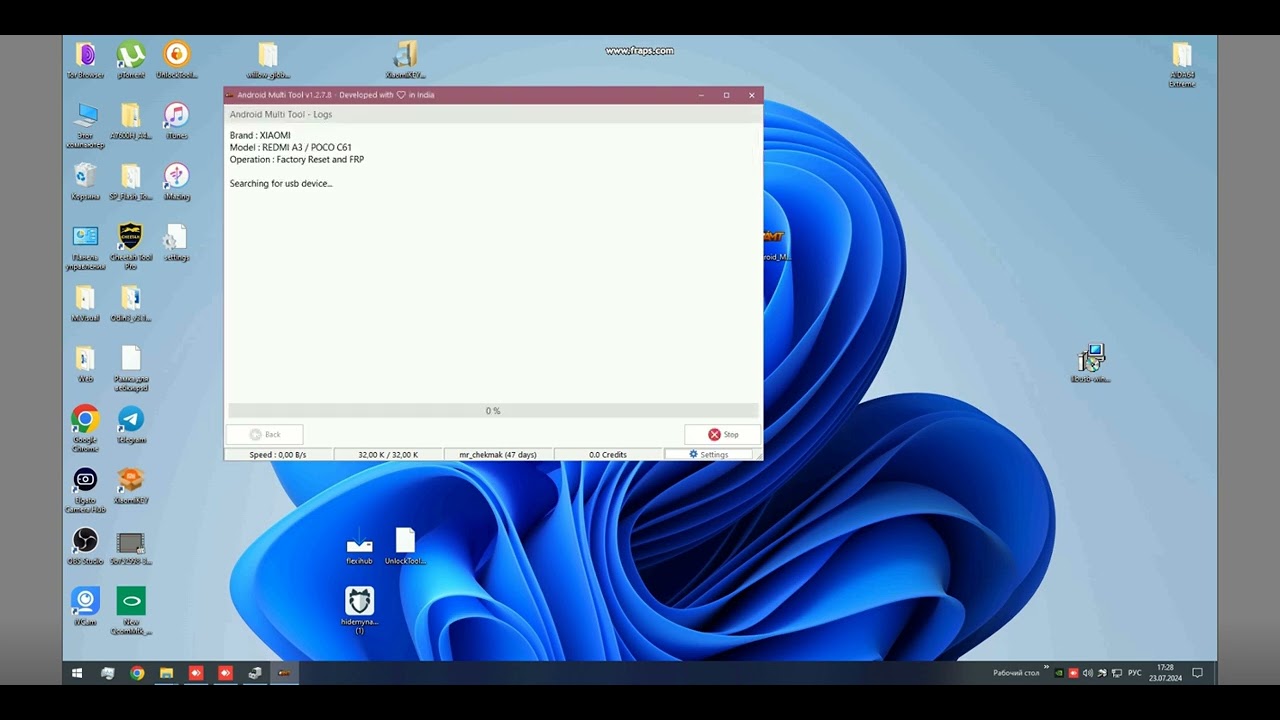Switch the РУС input language indicator
The height and width of the screenshot is (720, 1280).
(x=1135, y=673)
